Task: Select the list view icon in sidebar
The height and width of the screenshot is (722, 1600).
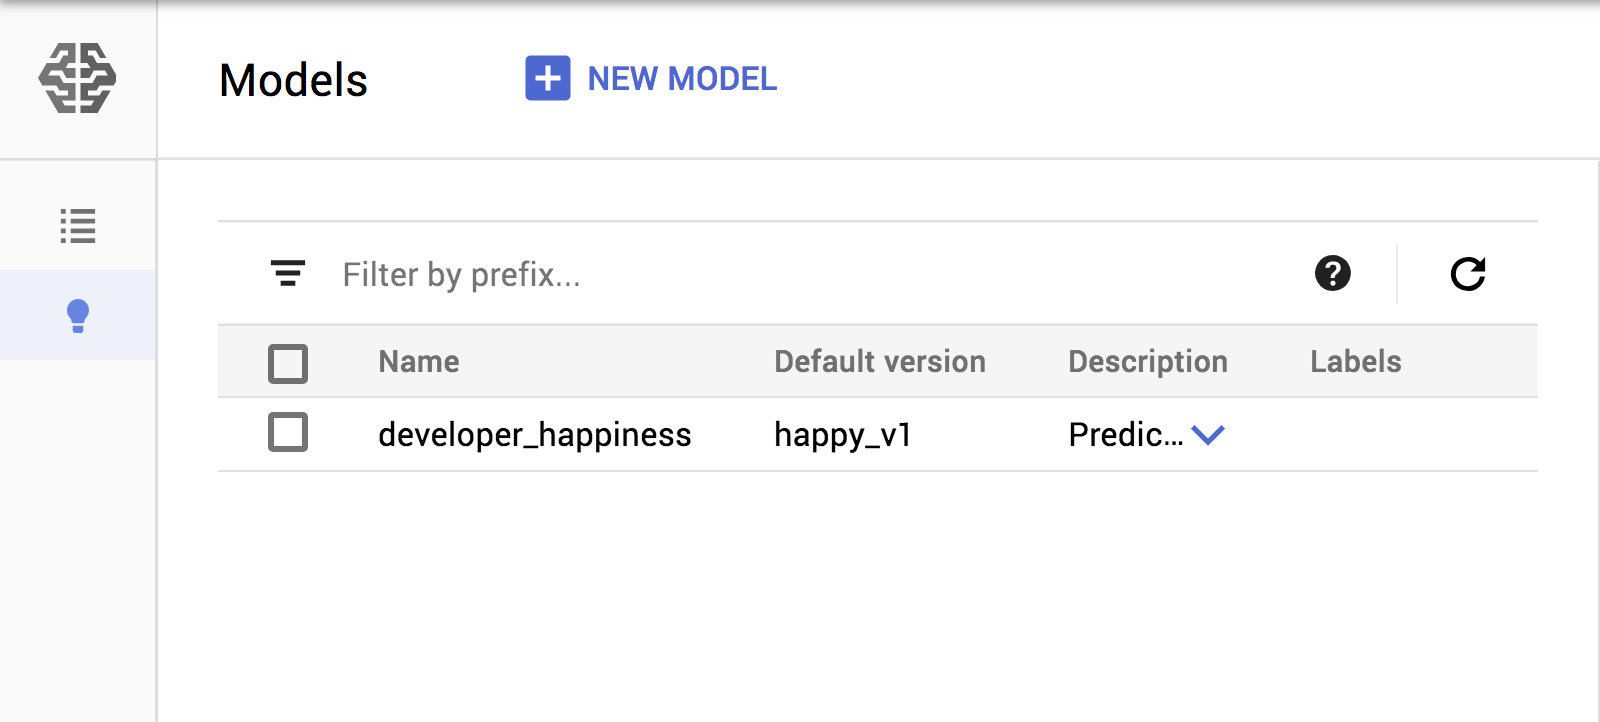Action: pyautogui.click(x=78, y=227)
